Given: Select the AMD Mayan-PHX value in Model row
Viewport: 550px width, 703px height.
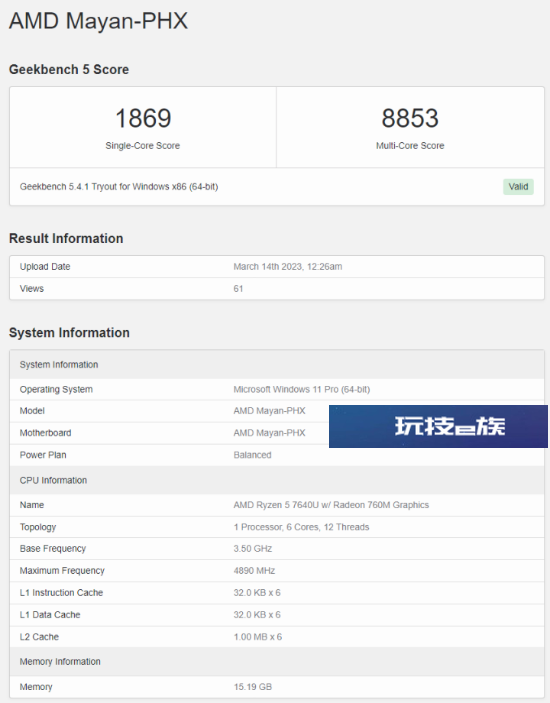Looking at the screenshot, I should pos(269,411).
